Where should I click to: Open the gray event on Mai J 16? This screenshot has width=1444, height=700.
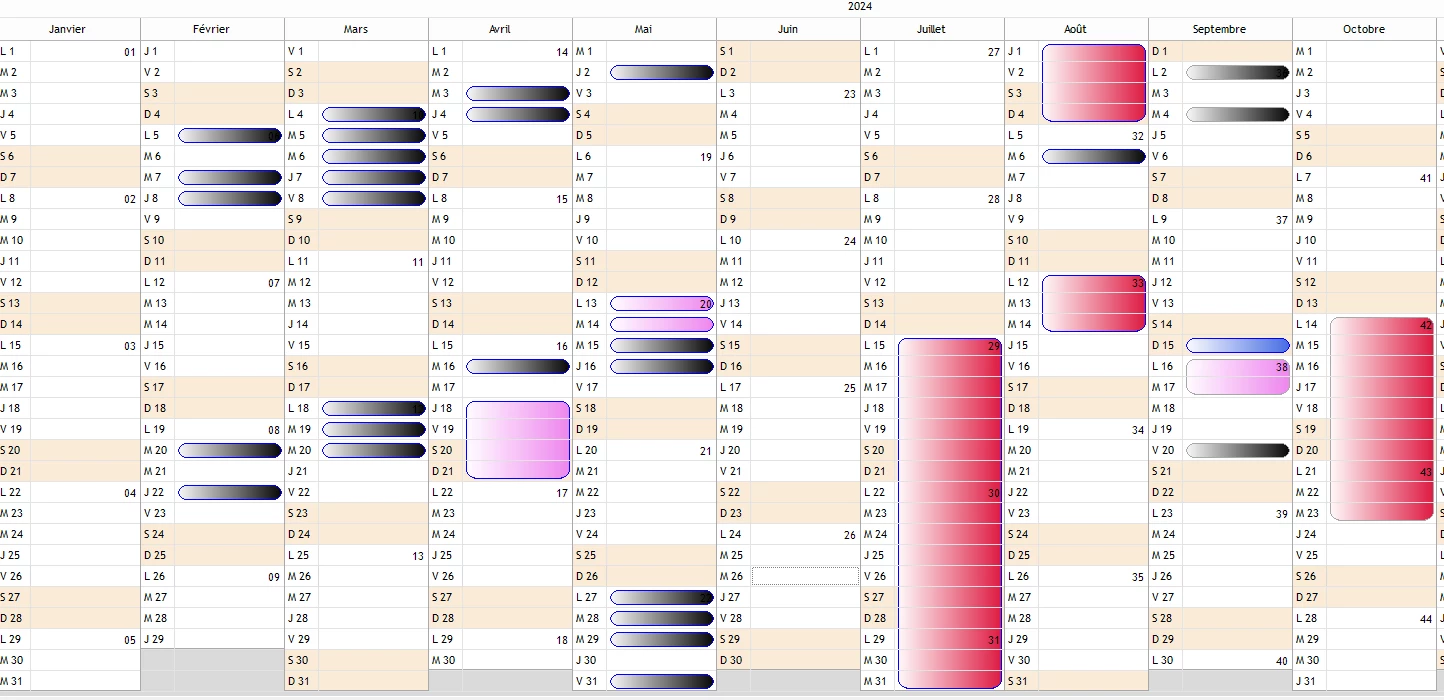click(662, 366)
